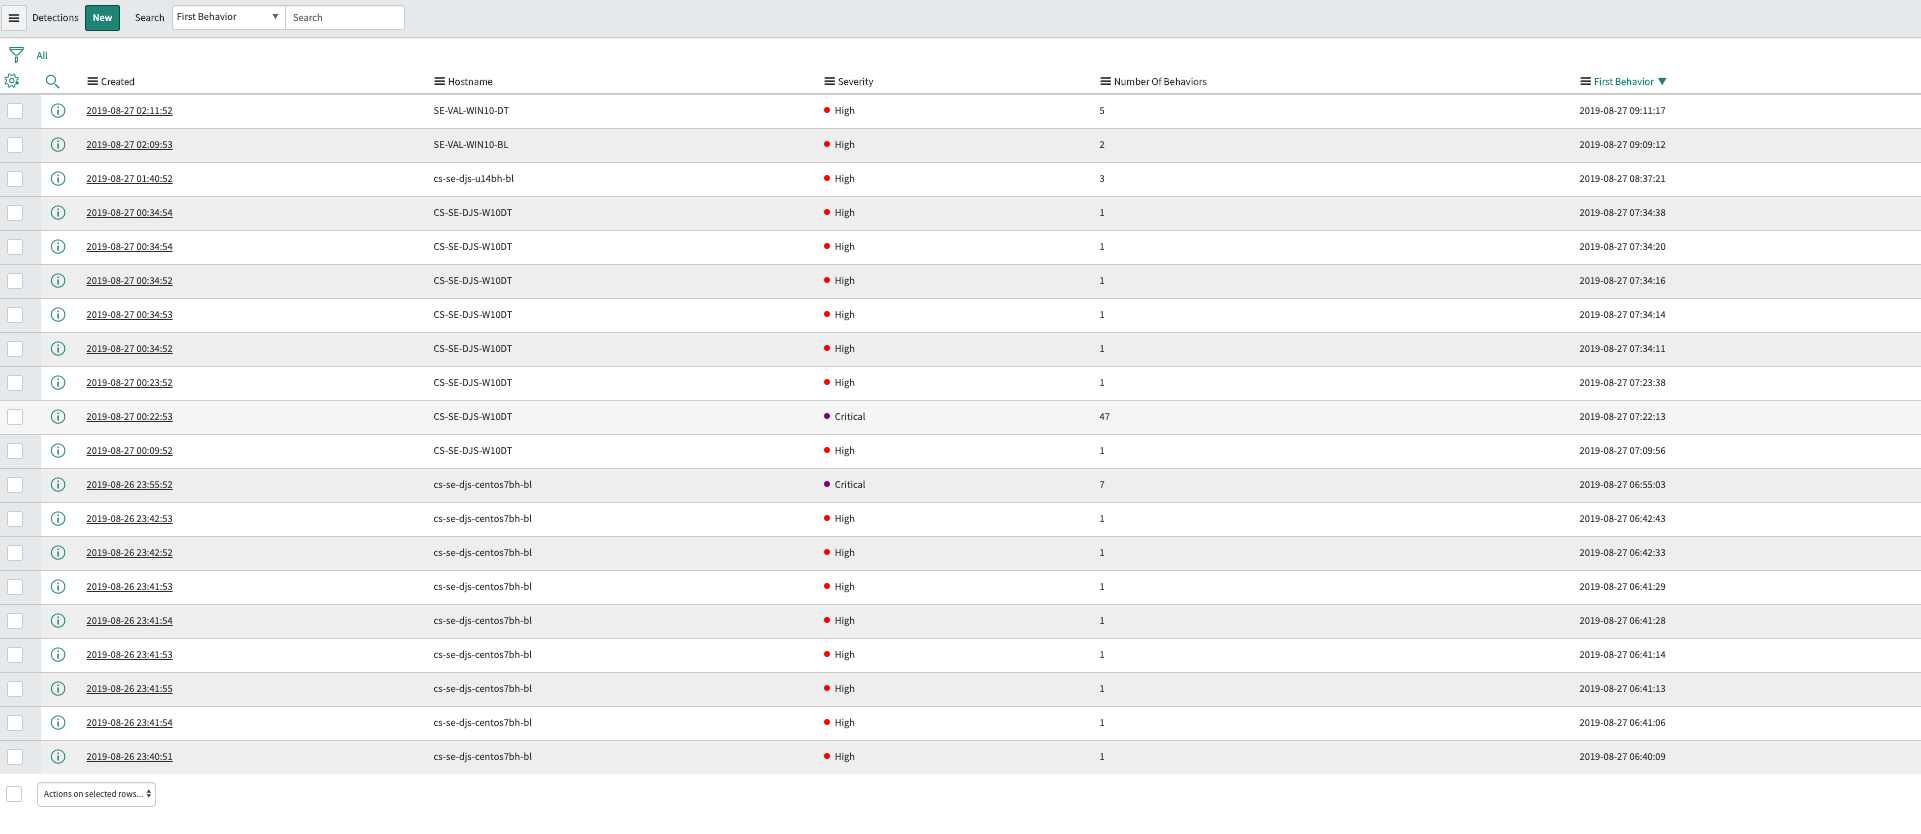The image size is (1921, 834).
Task: Open Severity column menu icon
Action: [829, 81]
